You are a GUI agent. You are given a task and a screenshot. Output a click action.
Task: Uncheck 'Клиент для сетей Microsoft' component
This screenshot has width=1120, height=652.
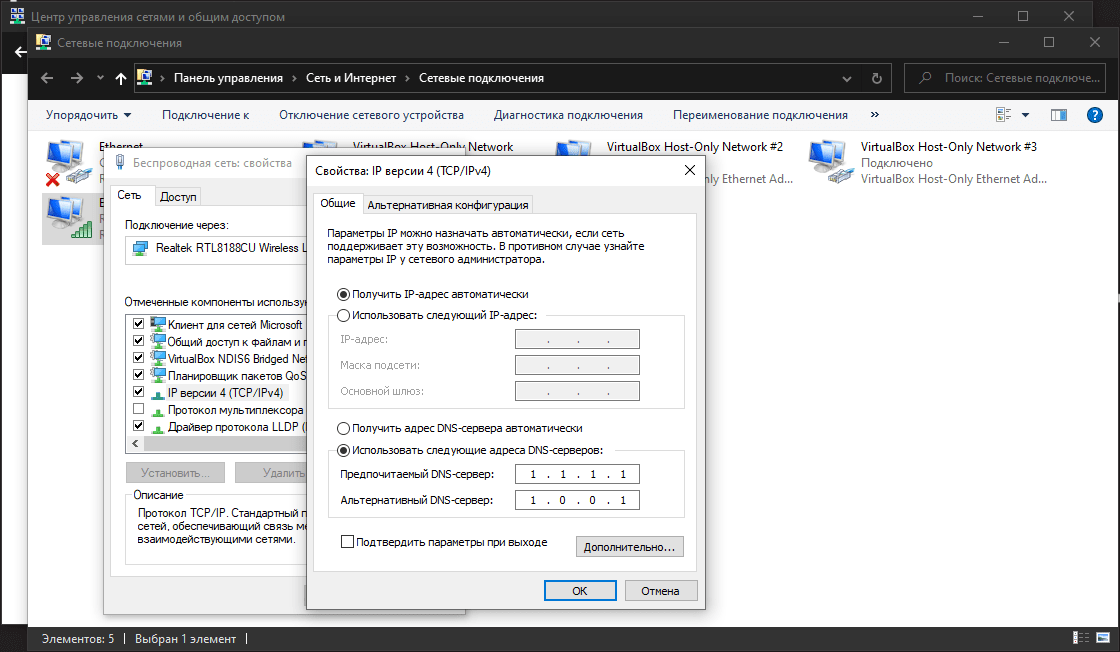(139, 325)
